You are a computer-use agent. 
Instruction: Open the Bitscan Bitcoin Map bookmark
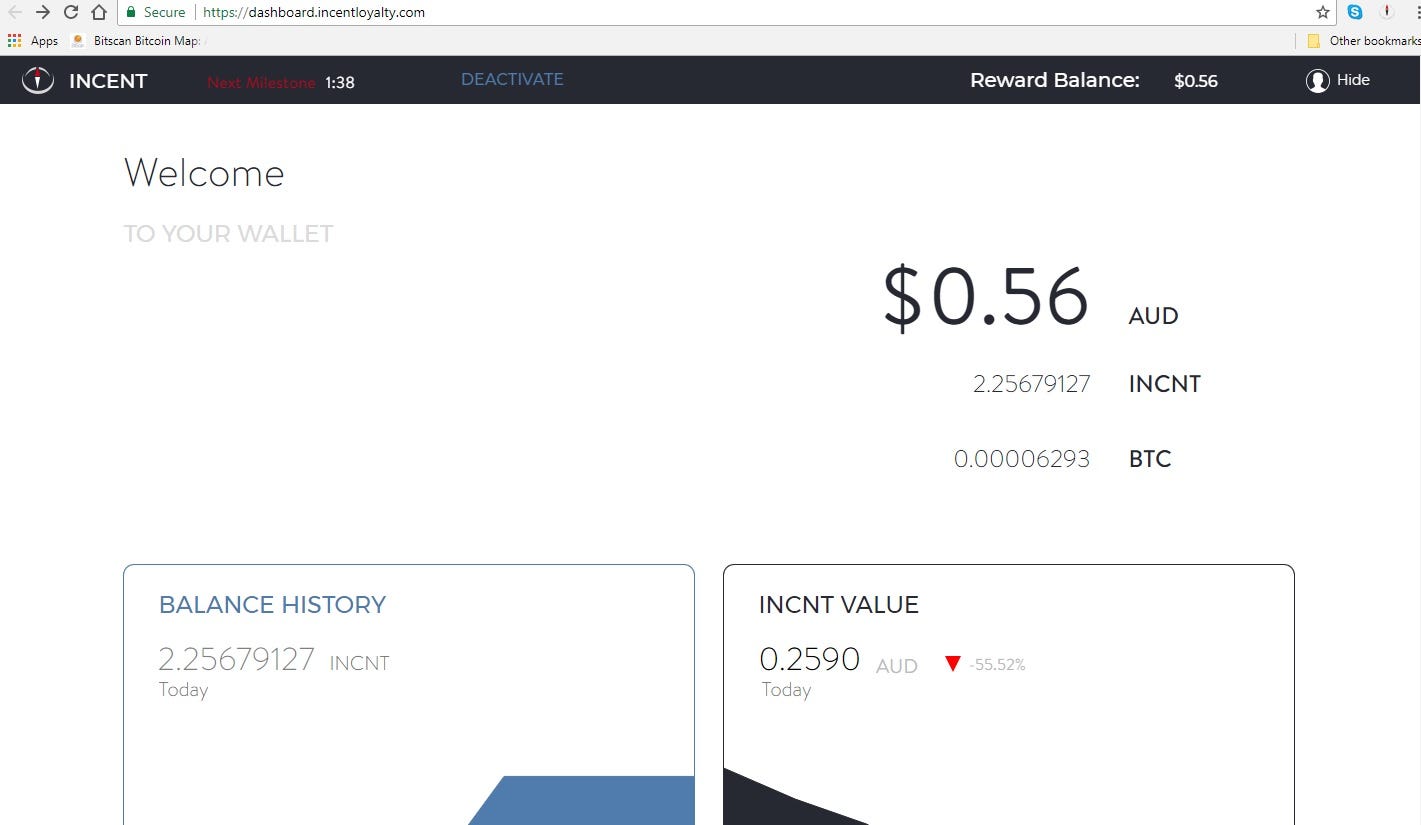137,41
